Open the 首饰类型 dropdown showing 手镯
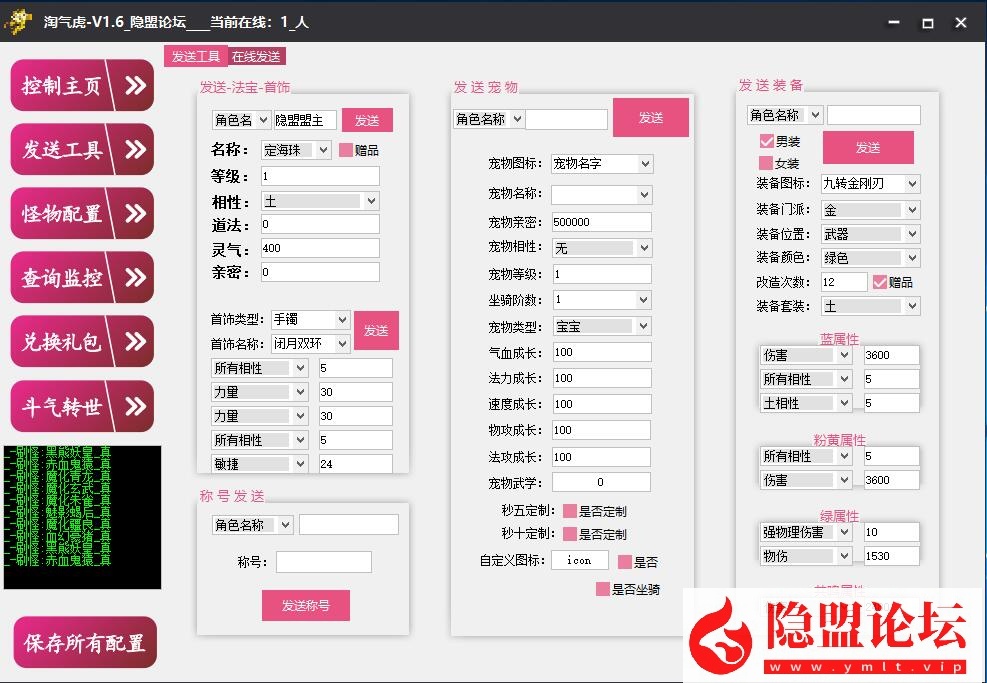 tap(310, 320)
